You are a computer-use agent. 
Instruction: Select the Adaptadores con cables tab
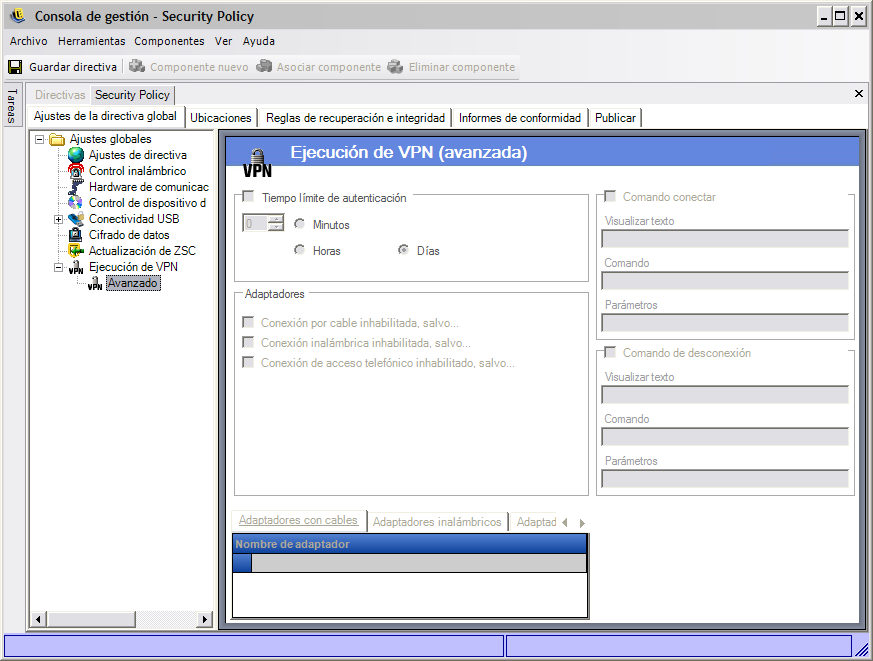(x=298, y=520)
